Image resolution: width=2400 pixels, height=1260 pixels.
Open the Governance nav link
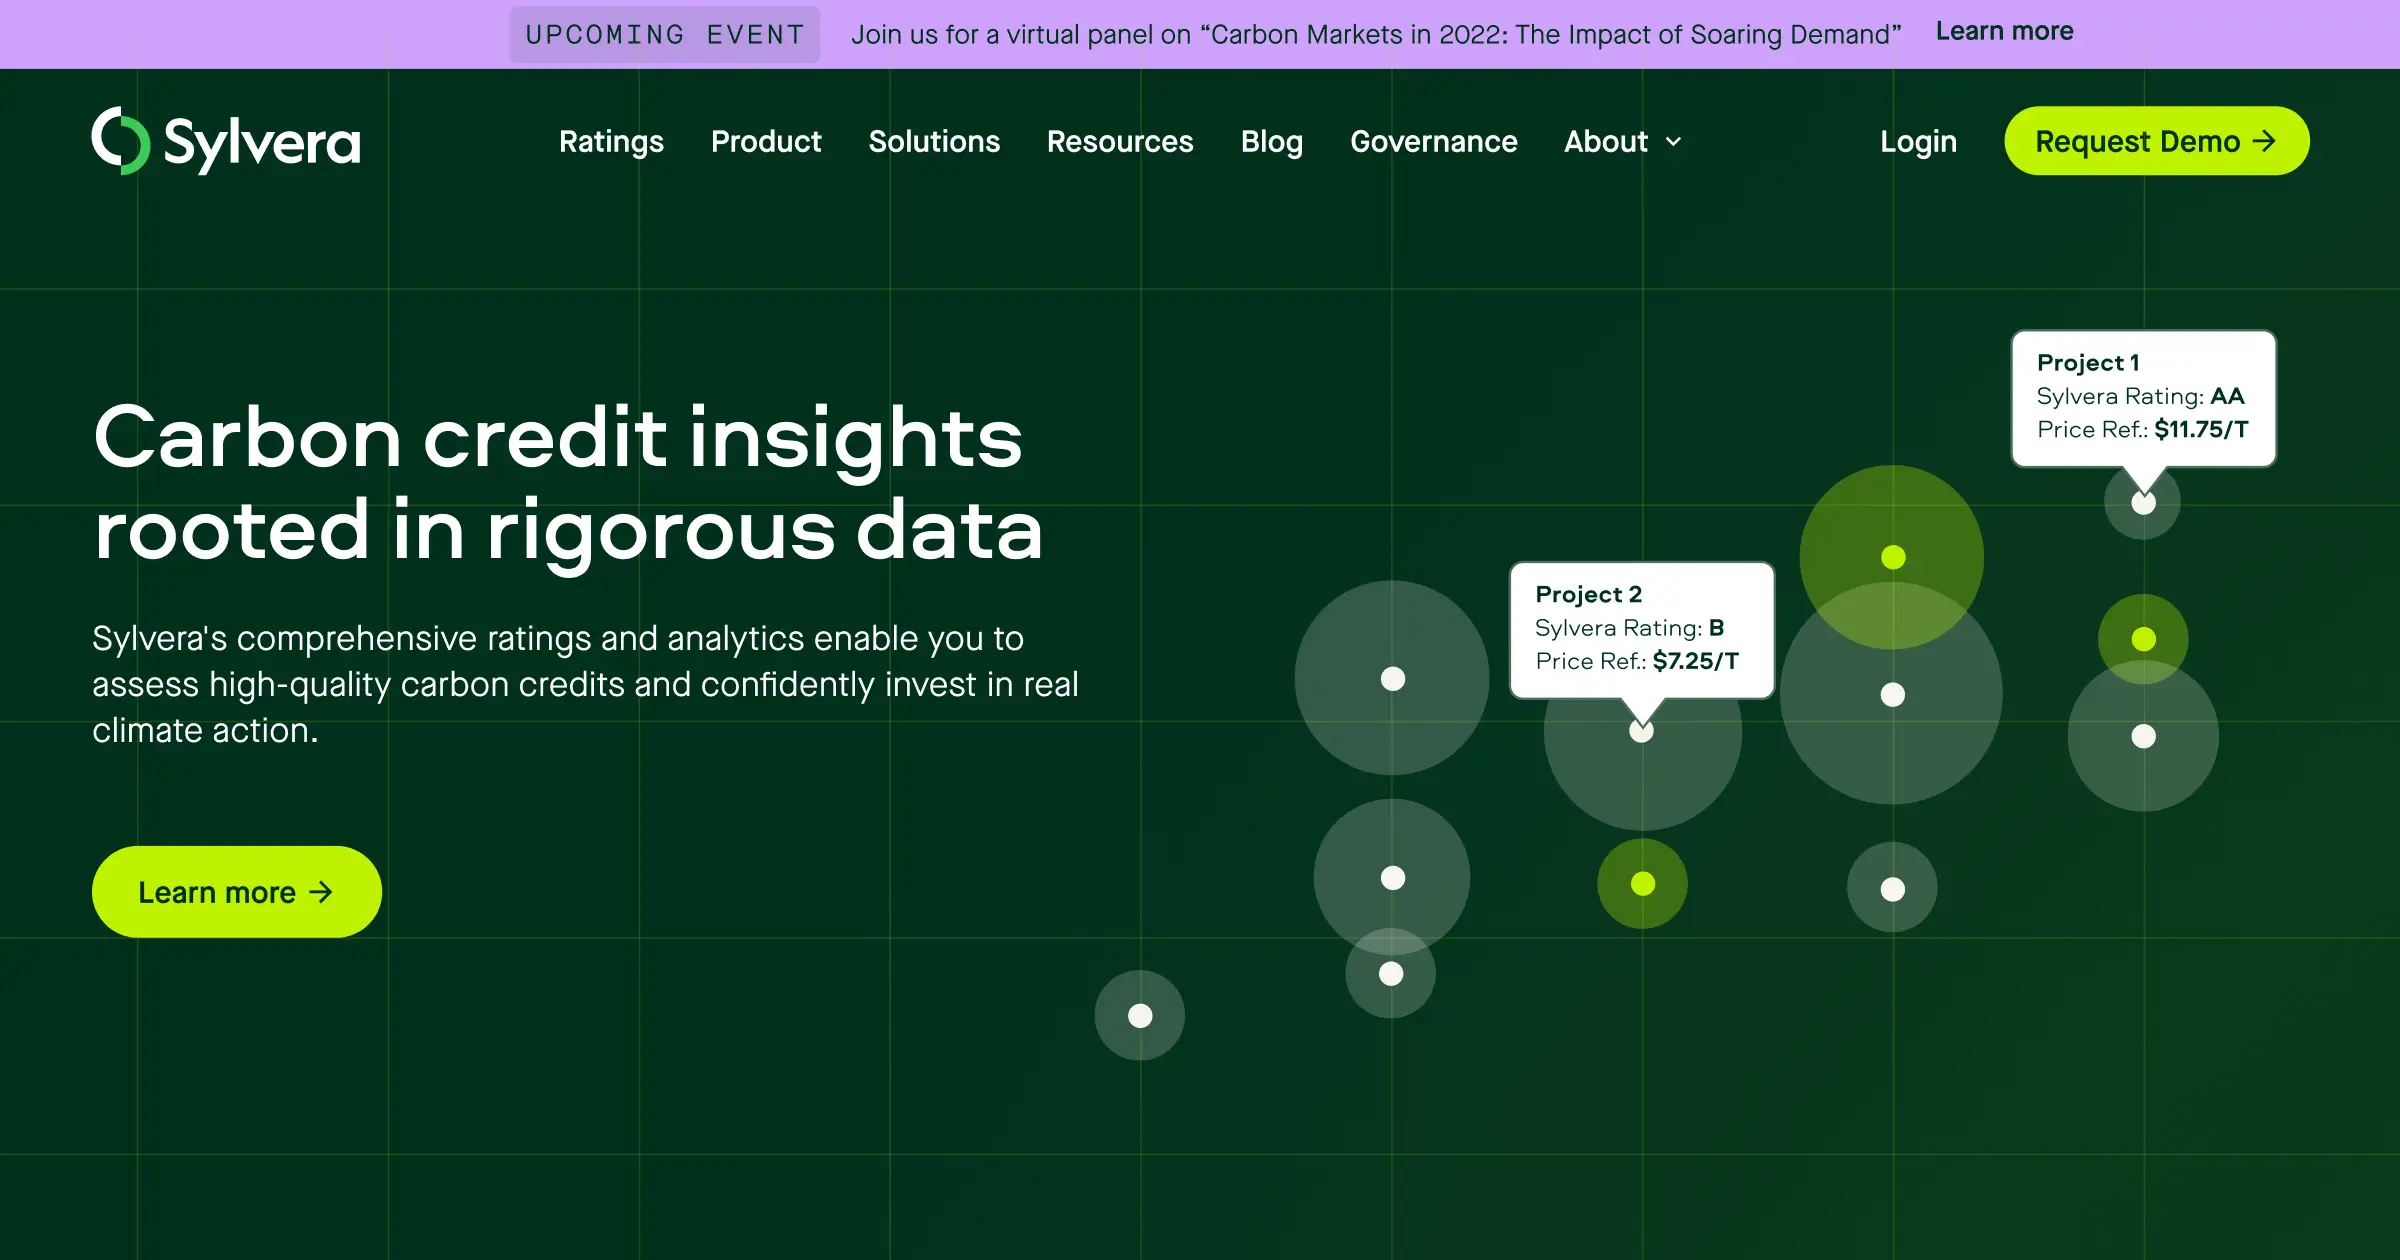pyautogui.click(x=1434, y=142)
